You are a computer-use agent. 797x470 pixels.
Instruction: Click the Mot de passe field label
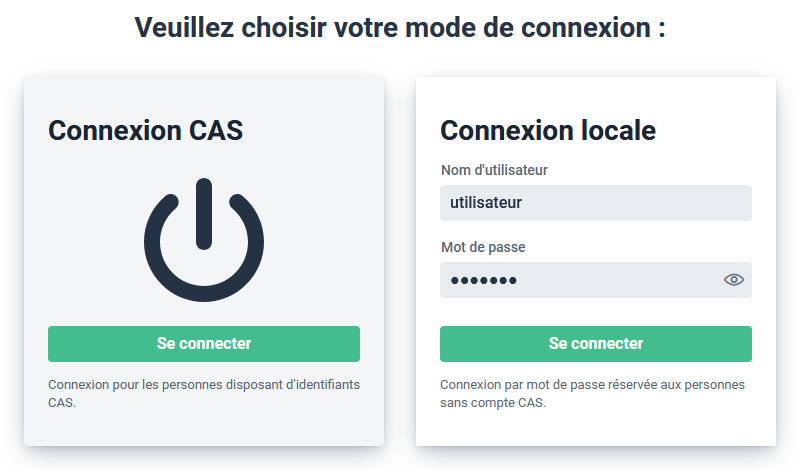click(x=483, y=247)
